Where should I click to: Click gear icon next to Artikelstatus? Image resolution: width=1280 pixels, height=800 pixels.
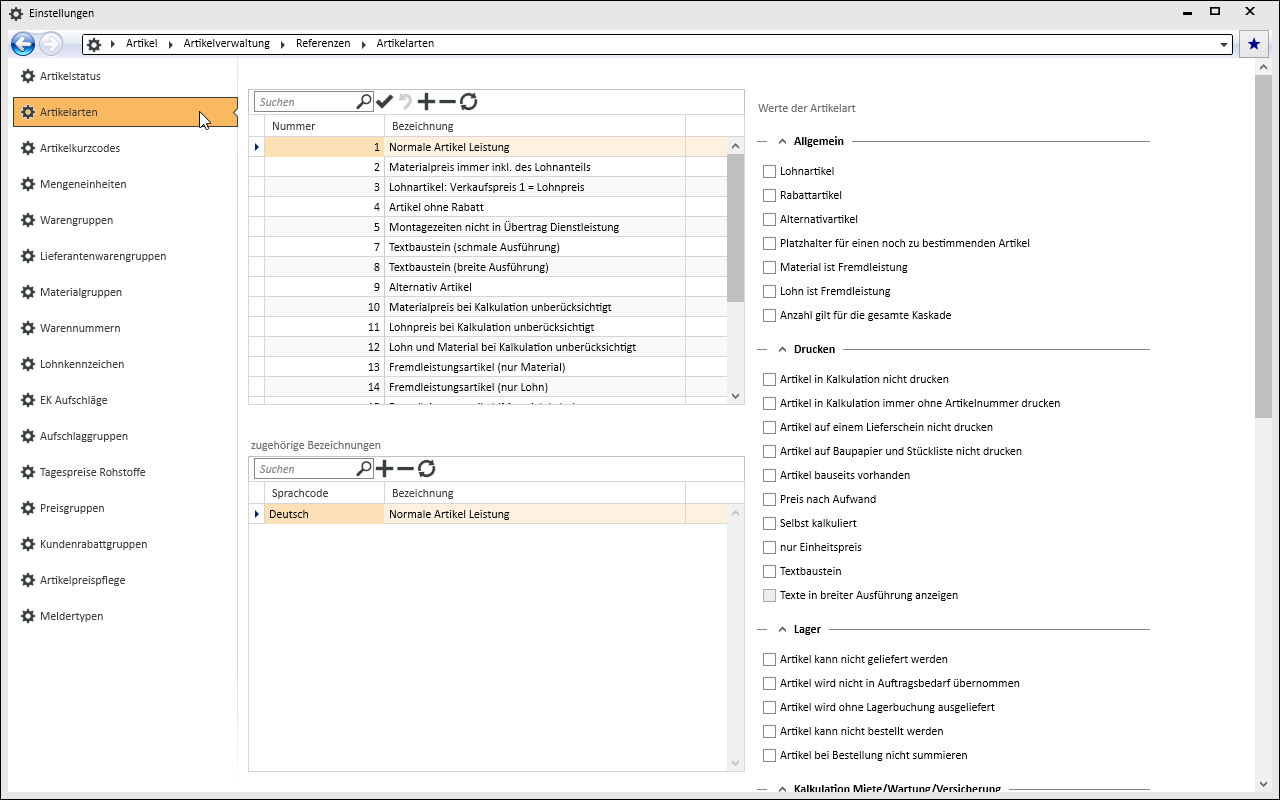pyautogui.click(x=28, y=76)
